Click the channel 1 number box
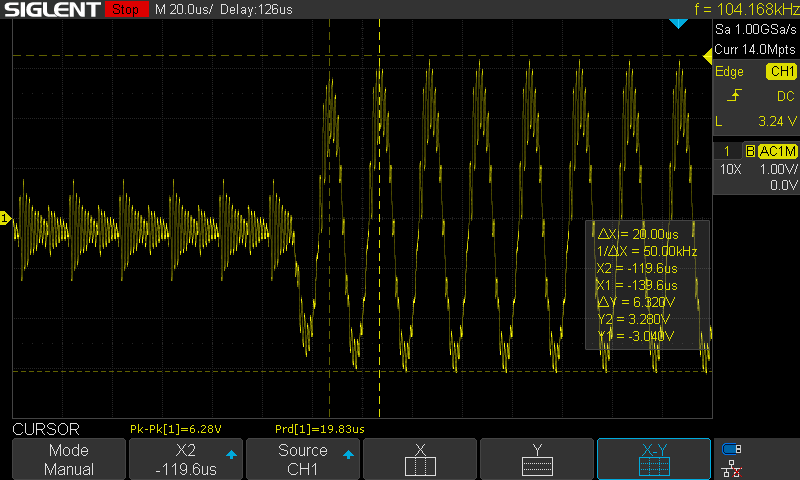The image size is (800, 480). [727, 151]
